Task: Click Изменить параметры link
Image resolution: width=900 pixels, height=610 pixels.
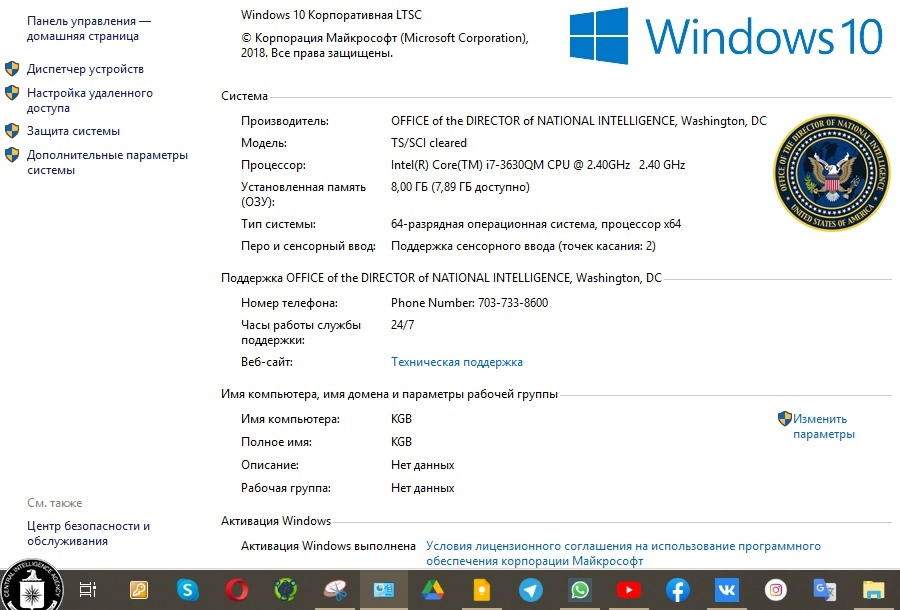Action: [824, 426]
